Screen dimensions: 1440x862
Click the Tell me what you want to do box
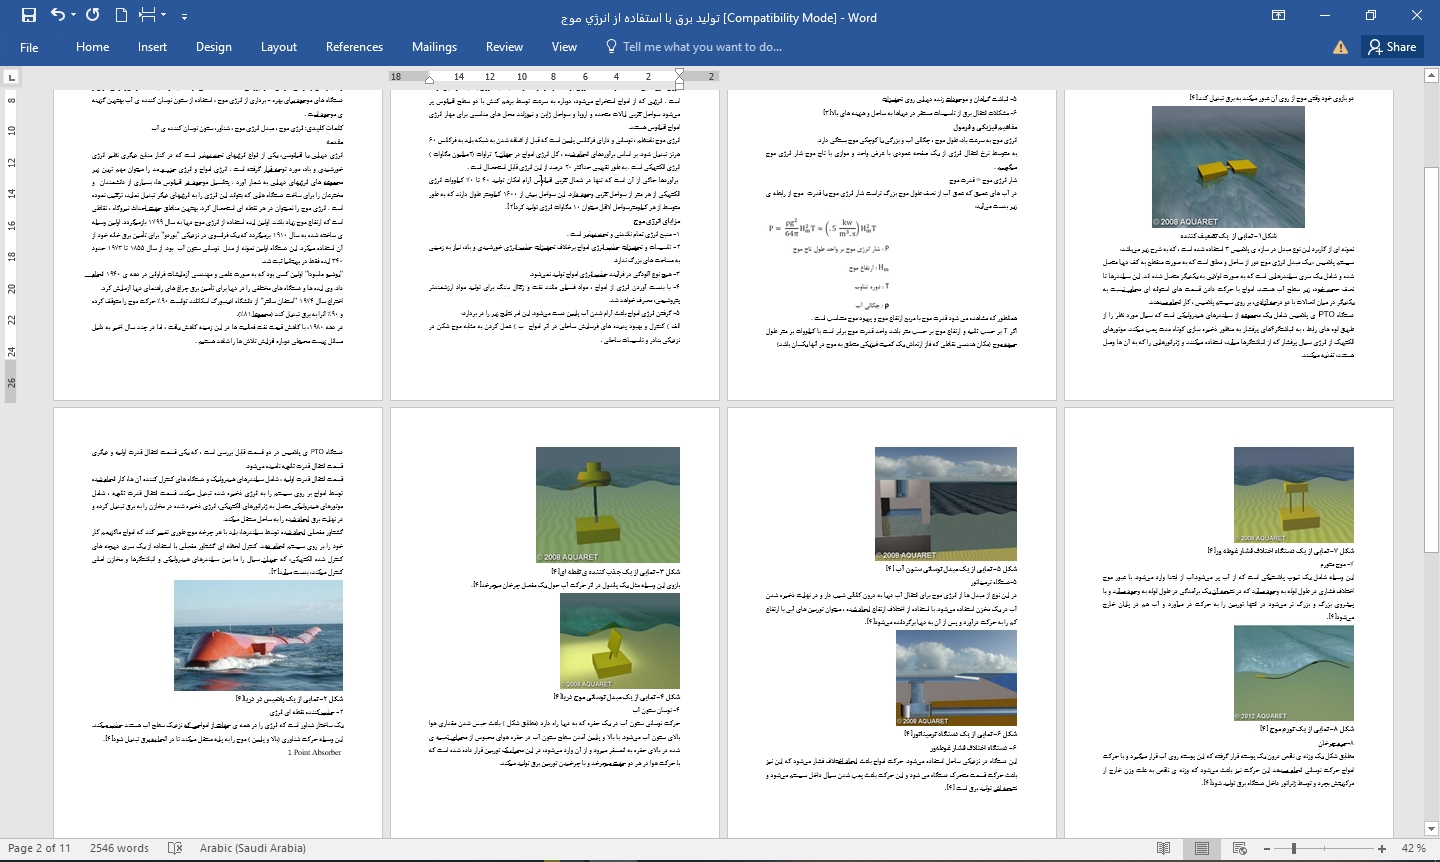click(701, 47)
